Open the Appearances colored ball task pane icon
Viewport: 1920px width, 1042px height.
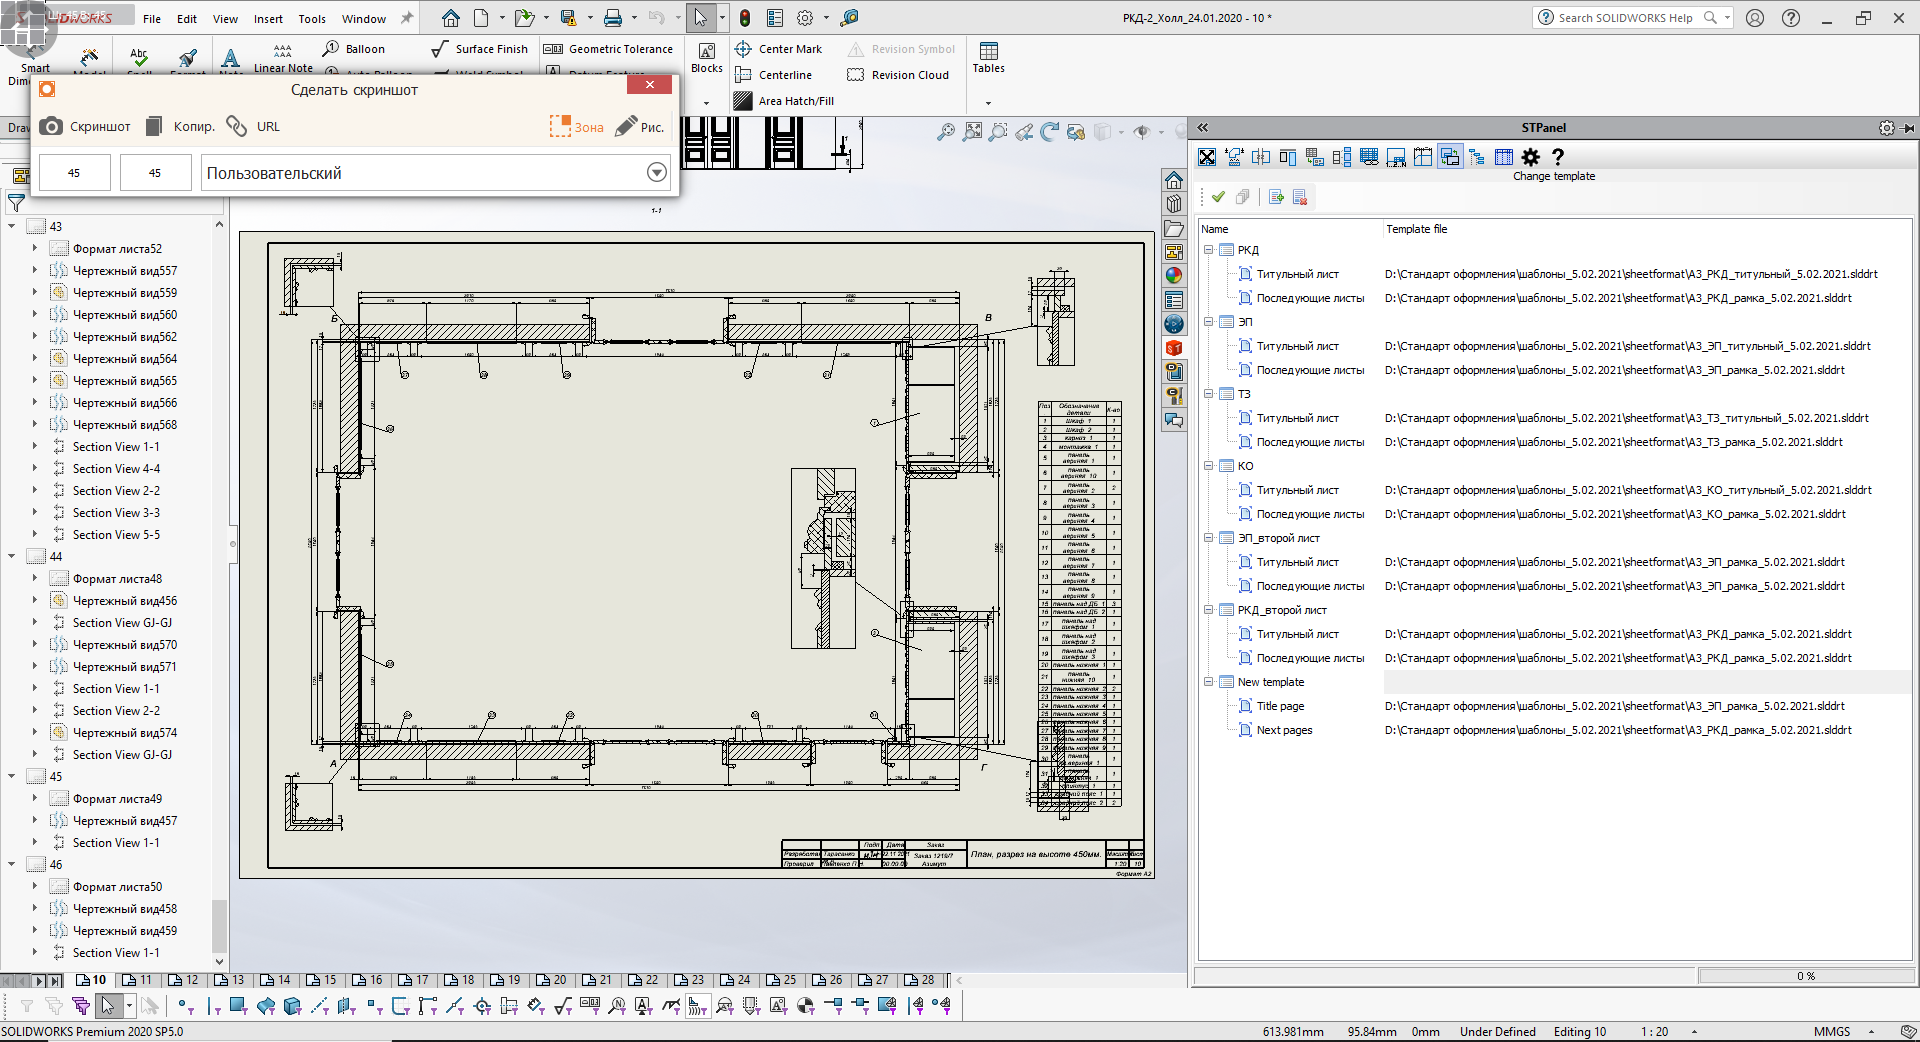[1174, 276]
